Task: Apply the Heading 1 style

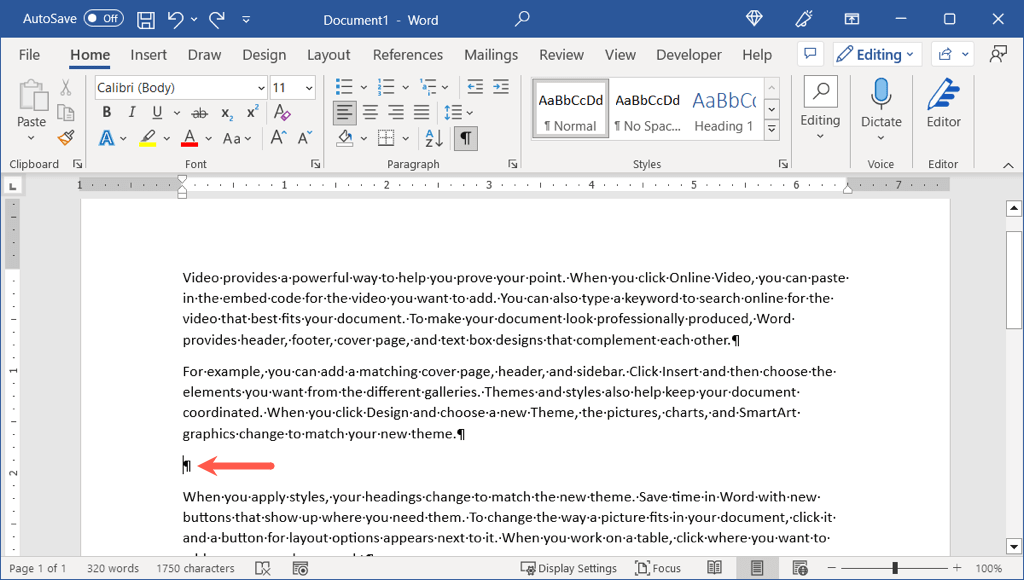Action: pyautogui.click(x=724, y=109)
